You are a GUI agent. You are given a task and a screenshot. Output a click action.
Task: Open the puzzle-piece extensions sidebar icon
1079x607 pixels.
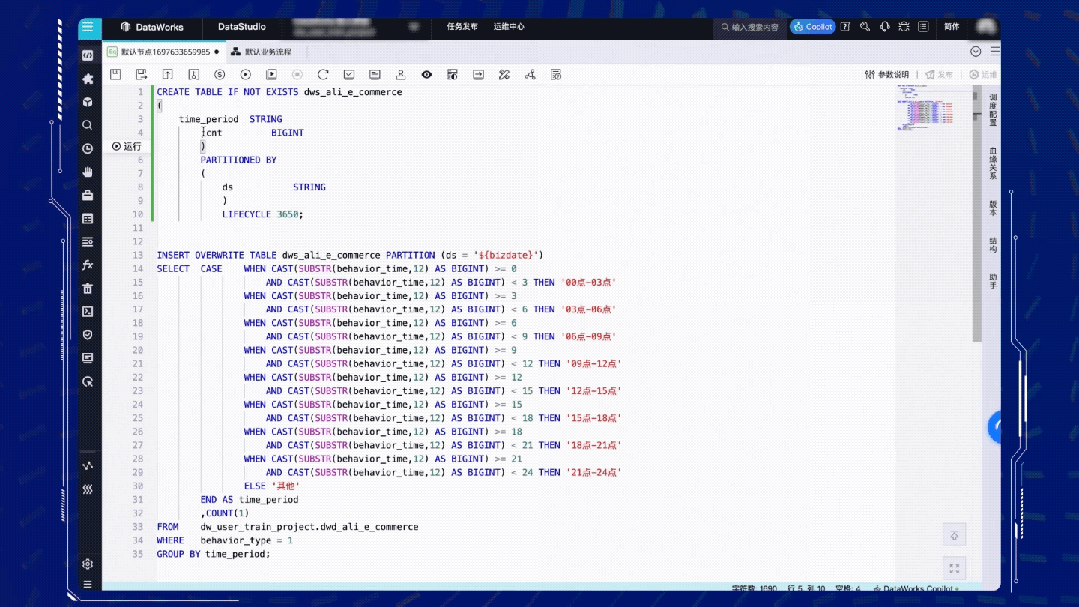coord(87,79)
